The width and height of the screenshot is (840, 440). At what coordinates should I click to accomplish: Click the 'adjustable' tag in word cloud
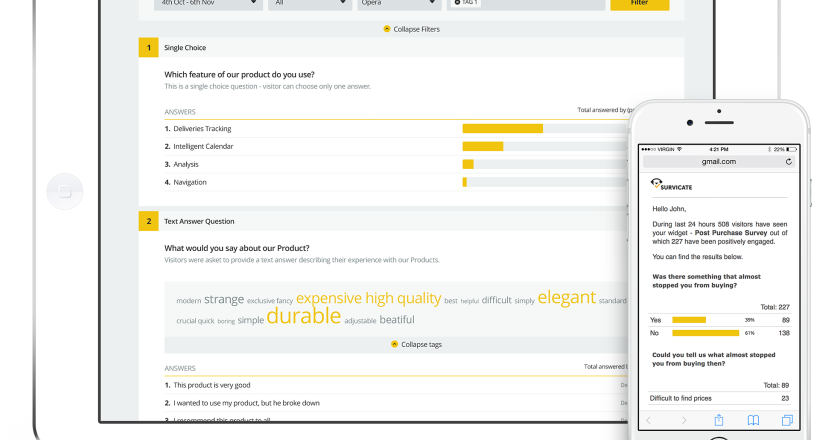click(360, 321)
